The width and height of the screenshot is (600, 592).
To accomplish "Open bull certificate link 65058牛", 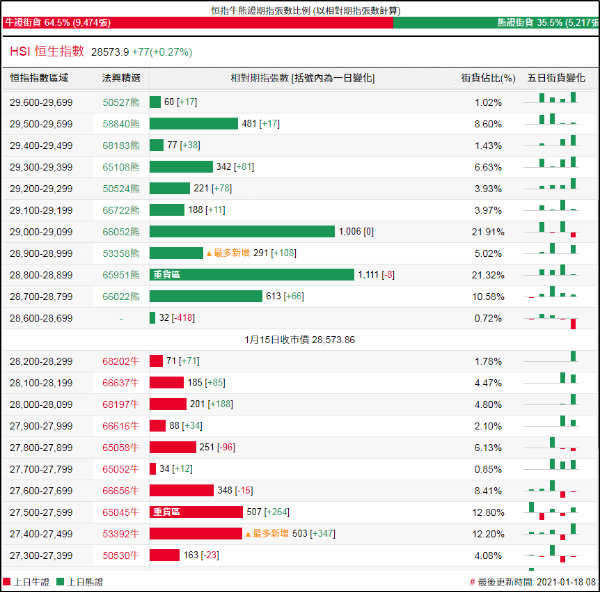I will click(121, 447).
